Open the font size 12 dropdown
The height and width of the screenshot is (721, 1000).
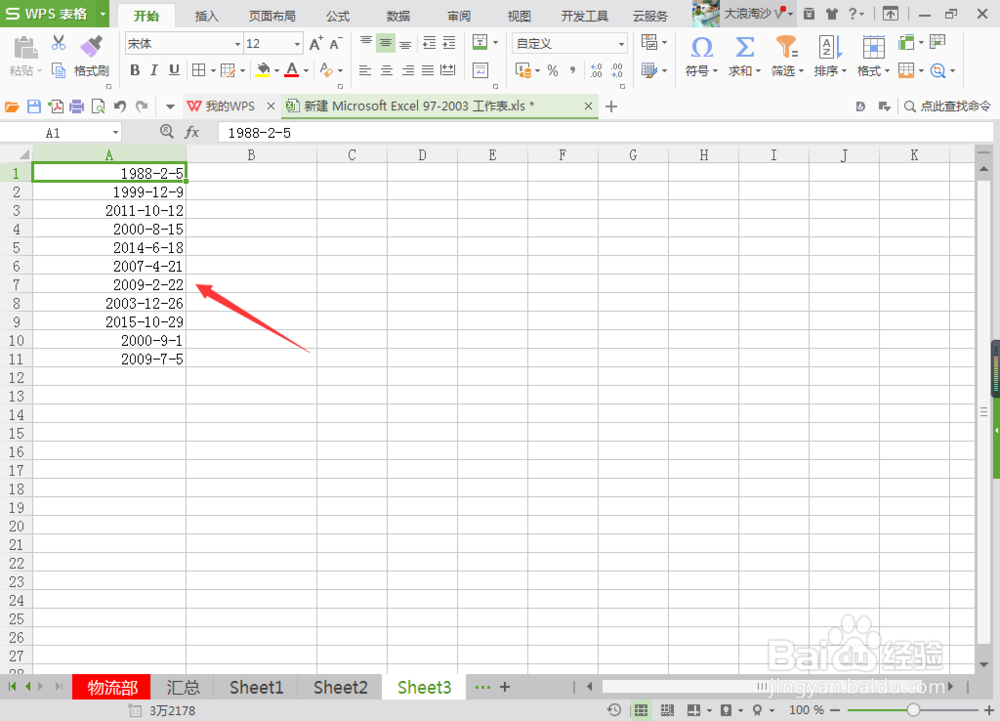pyautogui.click(x=297, y=44)
